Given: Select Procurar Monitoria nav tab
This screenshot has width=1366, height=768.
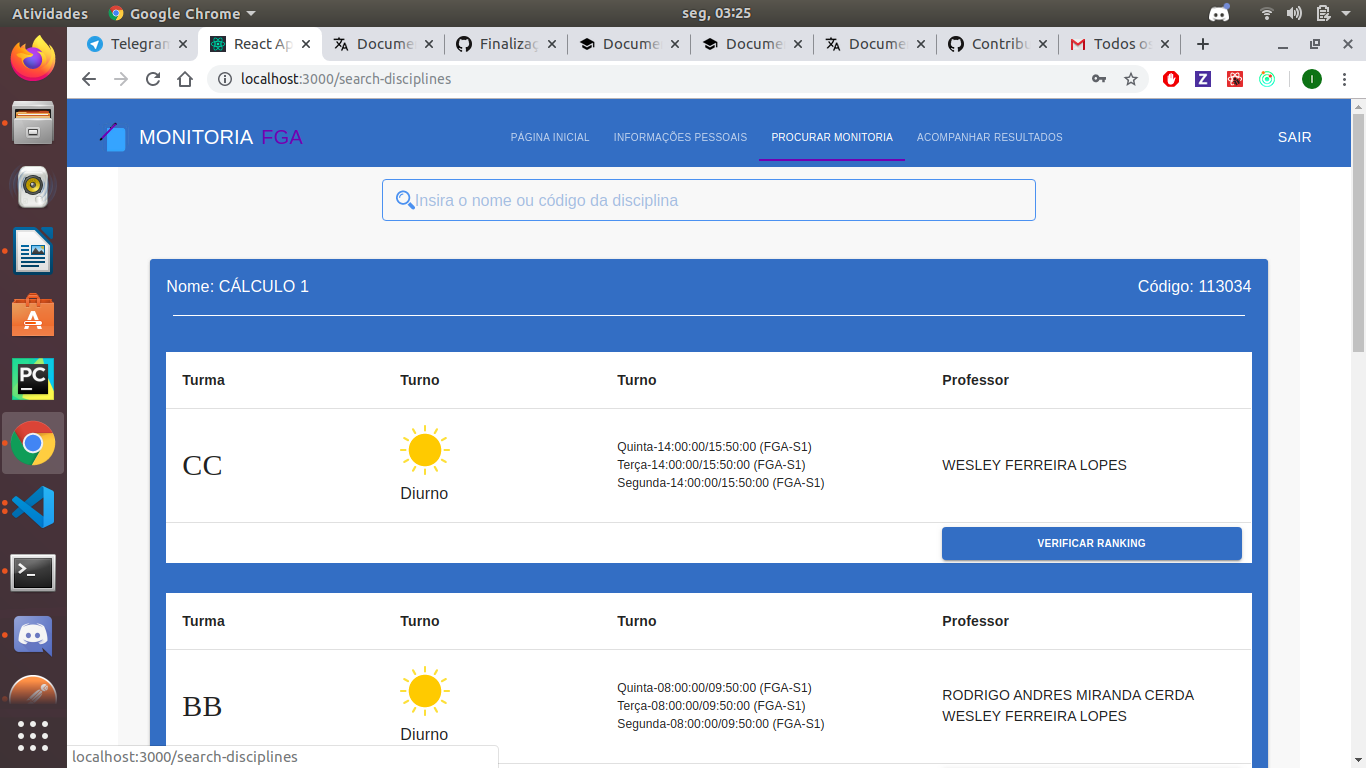Looking at the screenshot, I should click(832, 137).
